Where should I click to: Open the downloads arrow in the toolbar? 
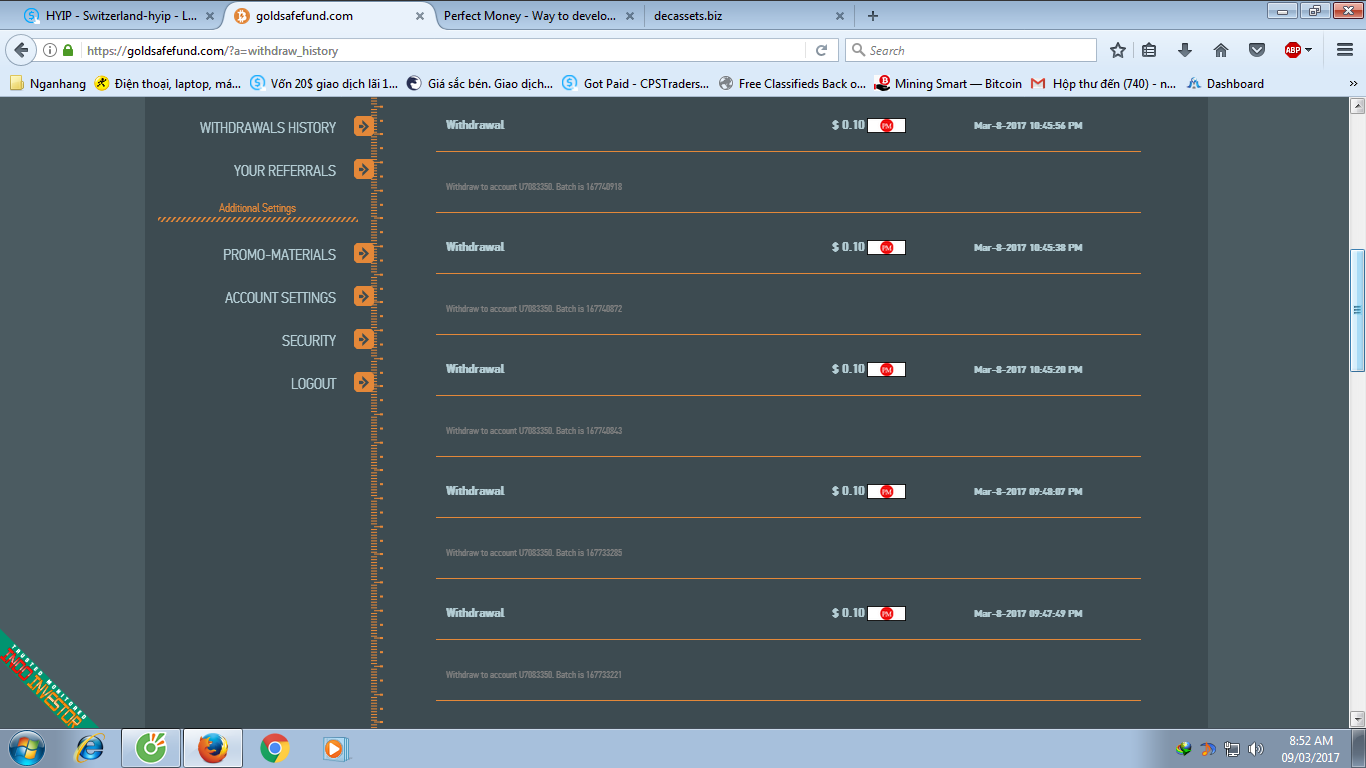[1185, 50]
